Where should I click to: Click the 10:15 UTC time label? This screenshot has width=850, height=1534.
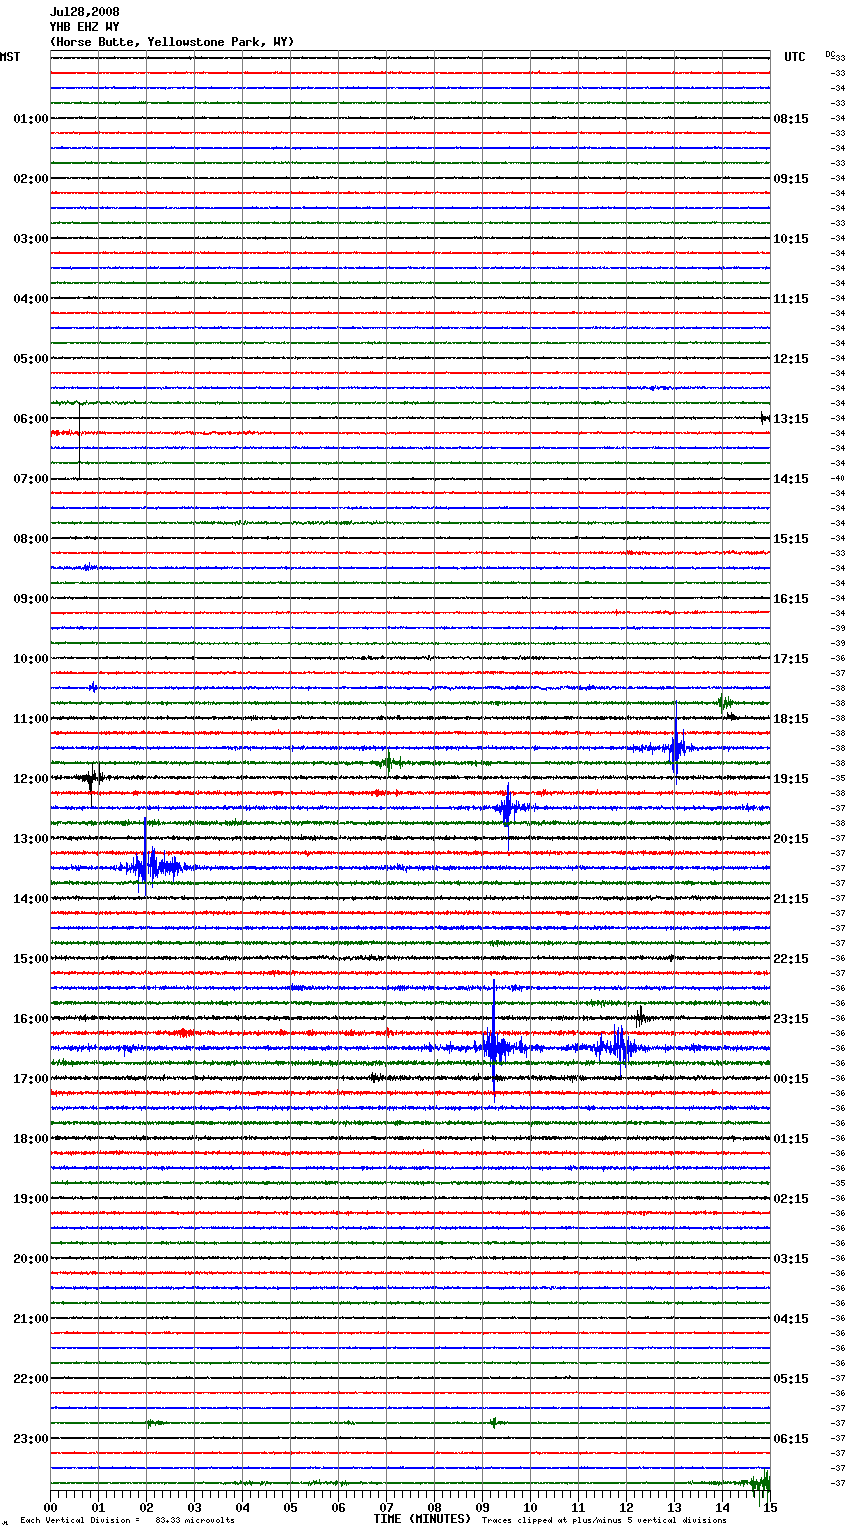click(791, 239)
